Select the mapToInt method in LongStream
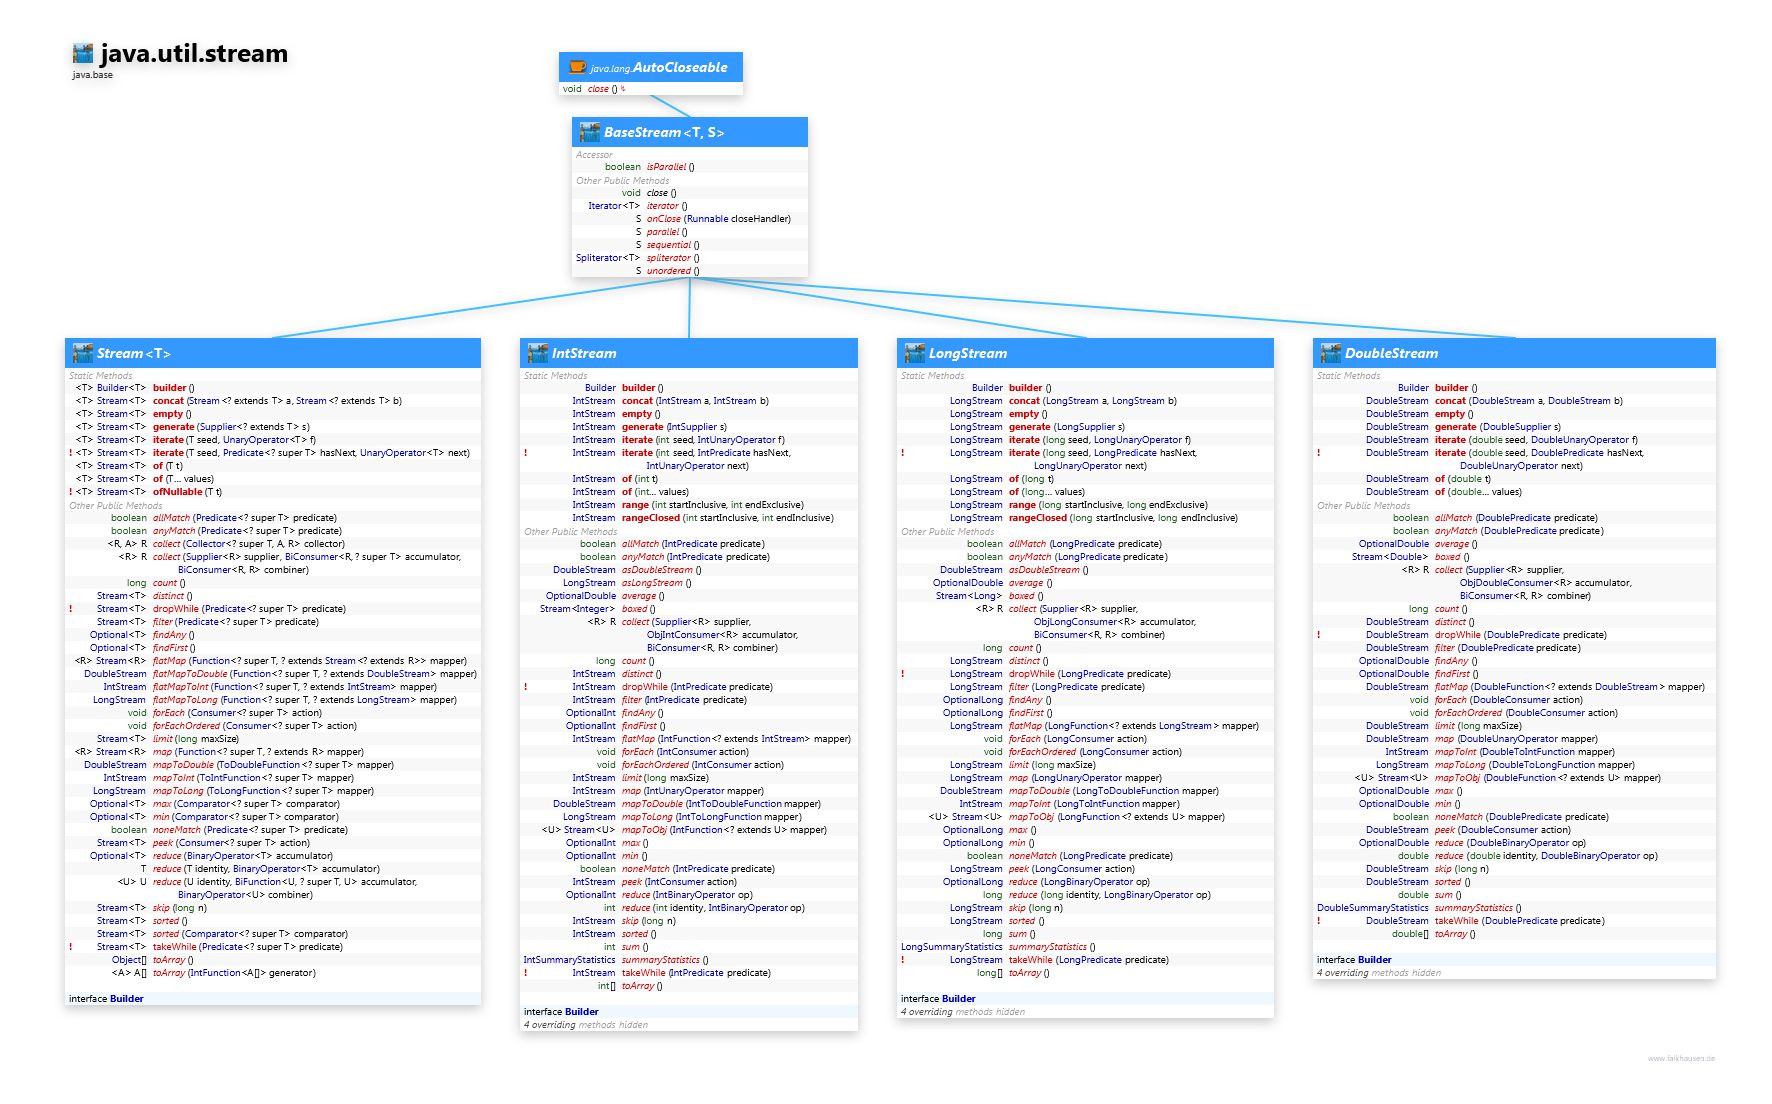The height and width of the screenshot is (1104, 1772). 1030,804
